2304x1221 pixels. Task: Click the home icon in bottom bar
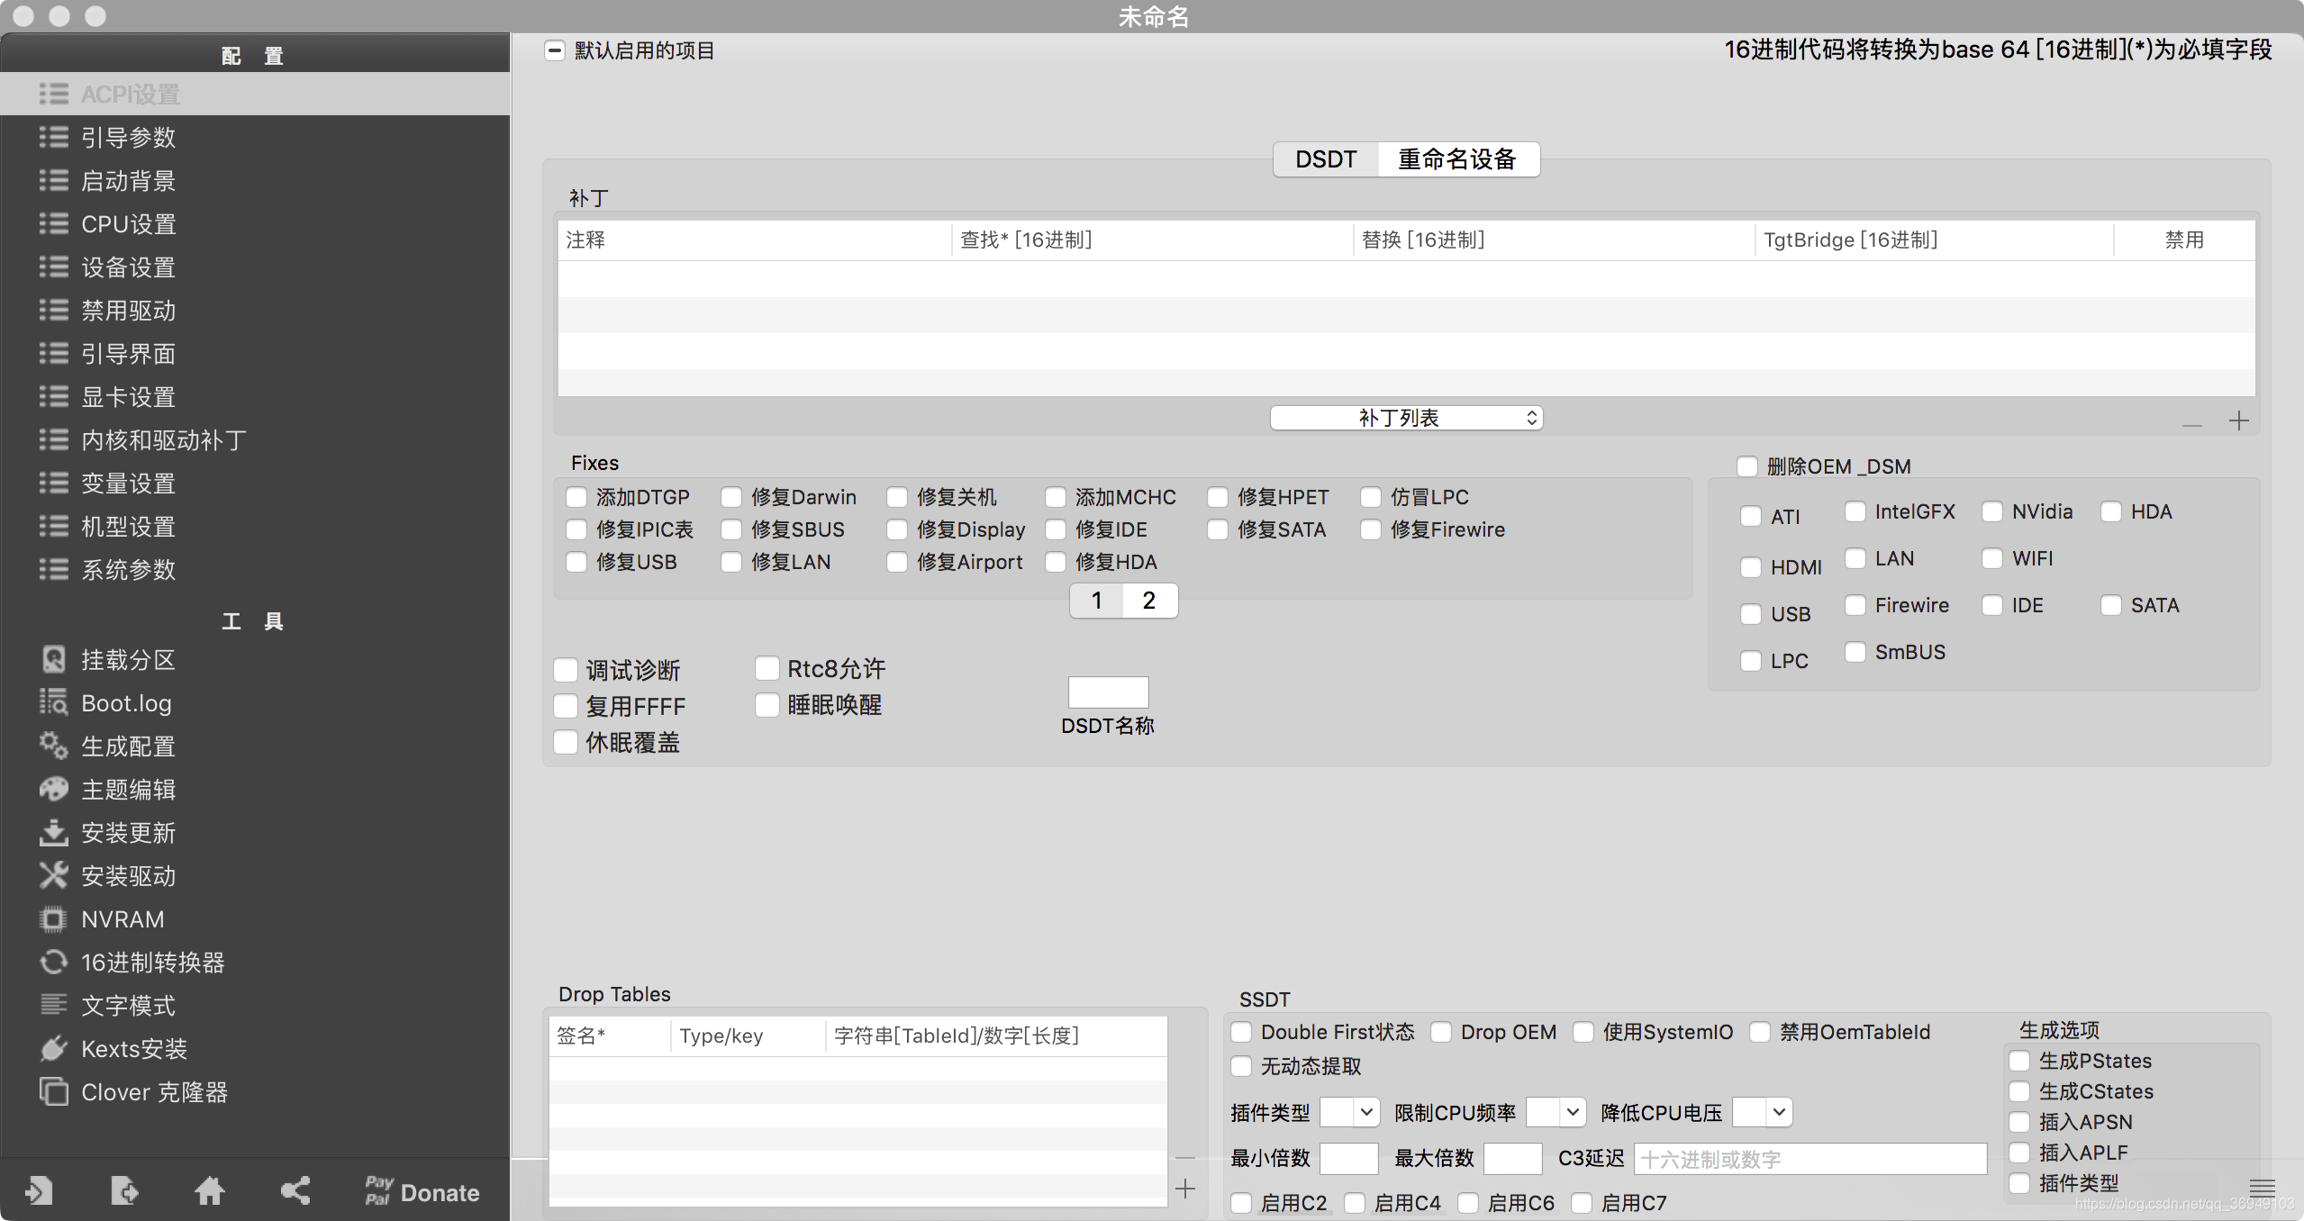tap(209, 1191)
